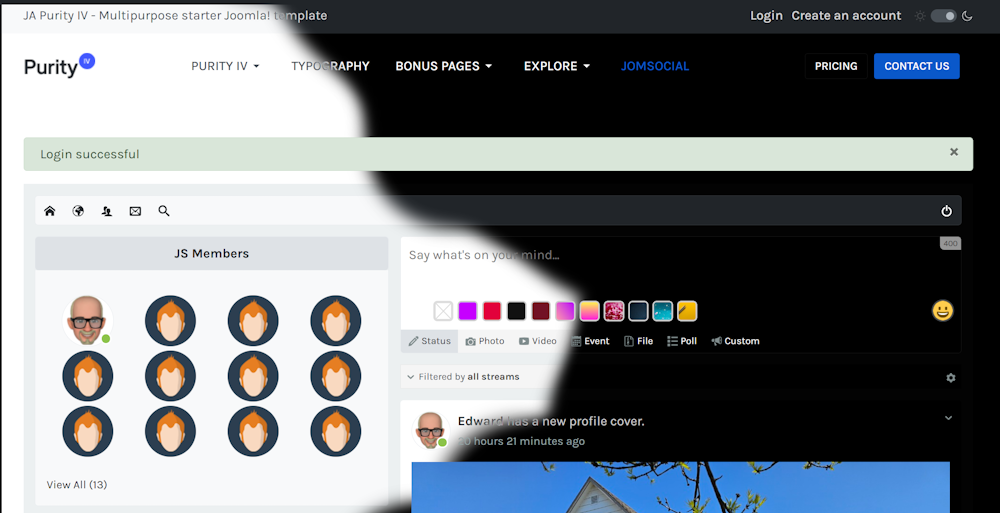1000x513 pixels.
Task: Select the Poll post tab
Action: coord(682,341)
